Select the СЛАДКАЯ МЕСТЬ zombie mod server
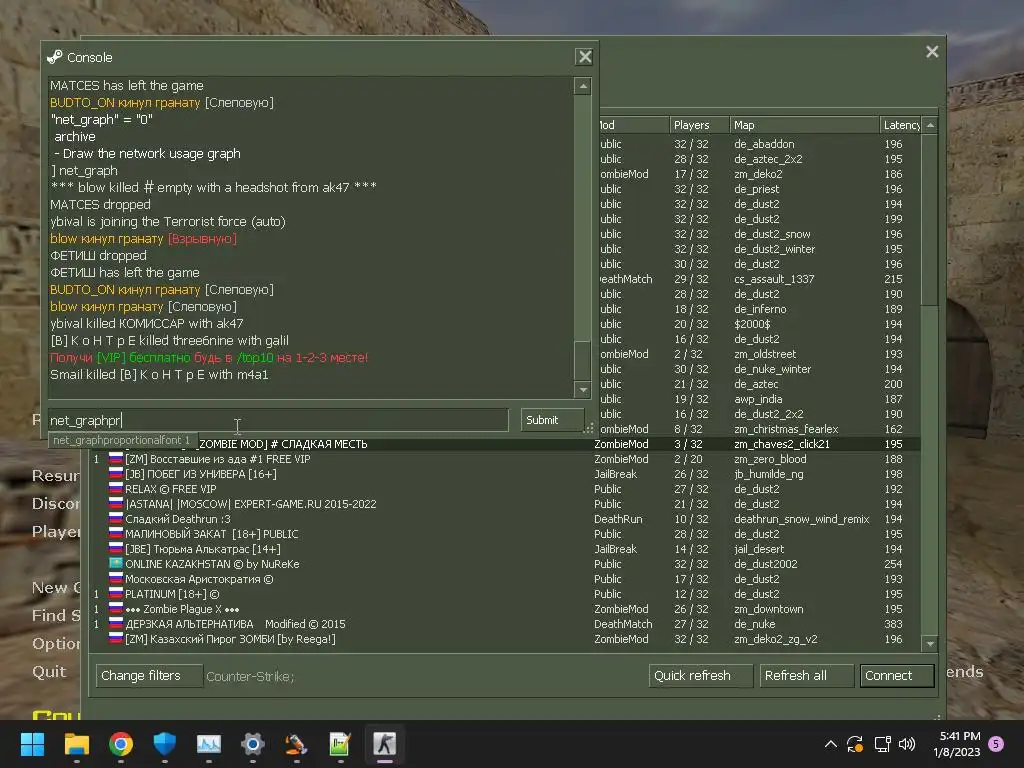The width and height of the screenshot is (1024, 768). point(506,444)
